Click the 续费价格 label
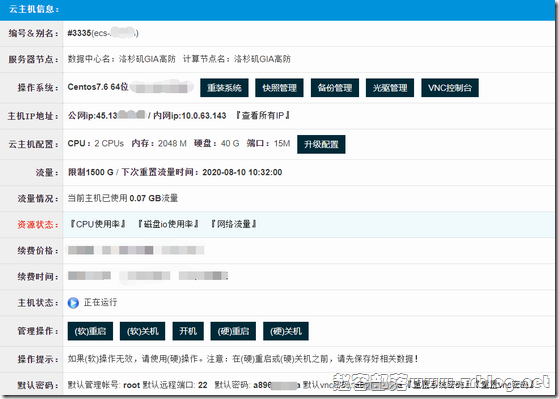The height and width of the screenshot is (399, 559). click(x=38, y=251)
